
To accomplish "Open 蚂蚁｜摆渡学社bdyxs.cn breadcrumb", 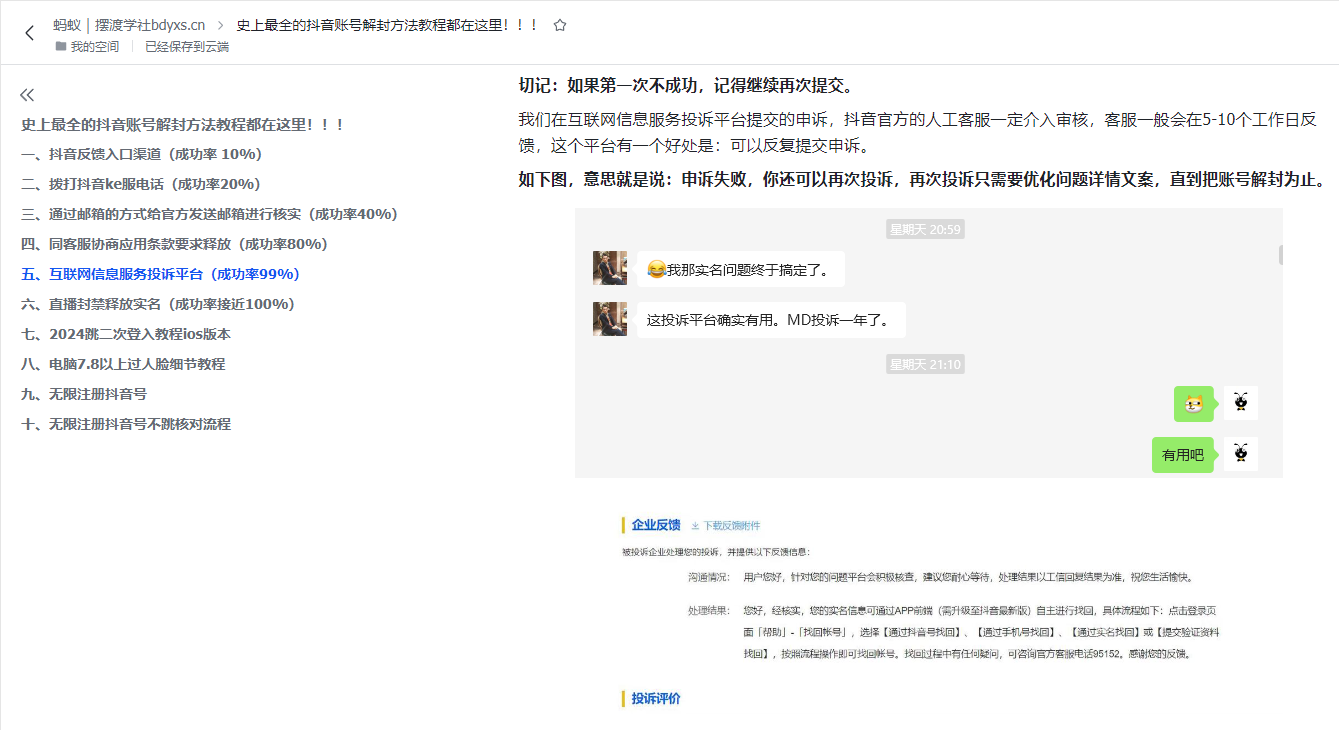I will click(130, 25).
